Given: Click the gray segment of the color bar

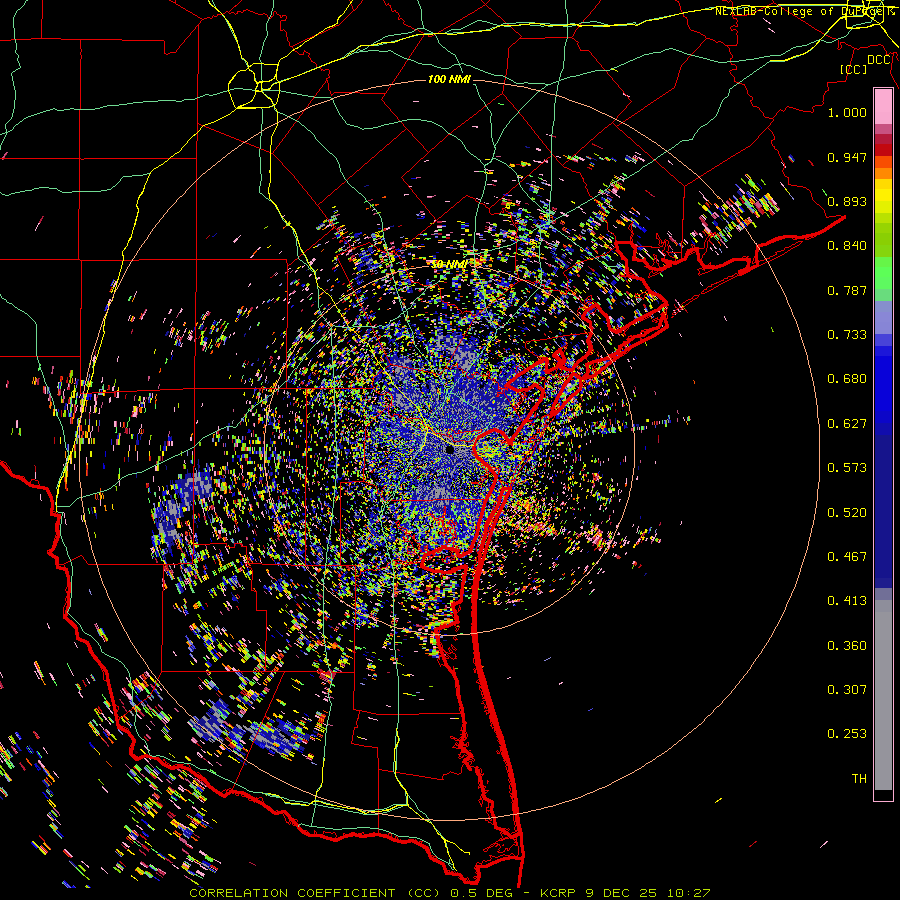Looking at the screenshot, I should click(x=883, y=695).
